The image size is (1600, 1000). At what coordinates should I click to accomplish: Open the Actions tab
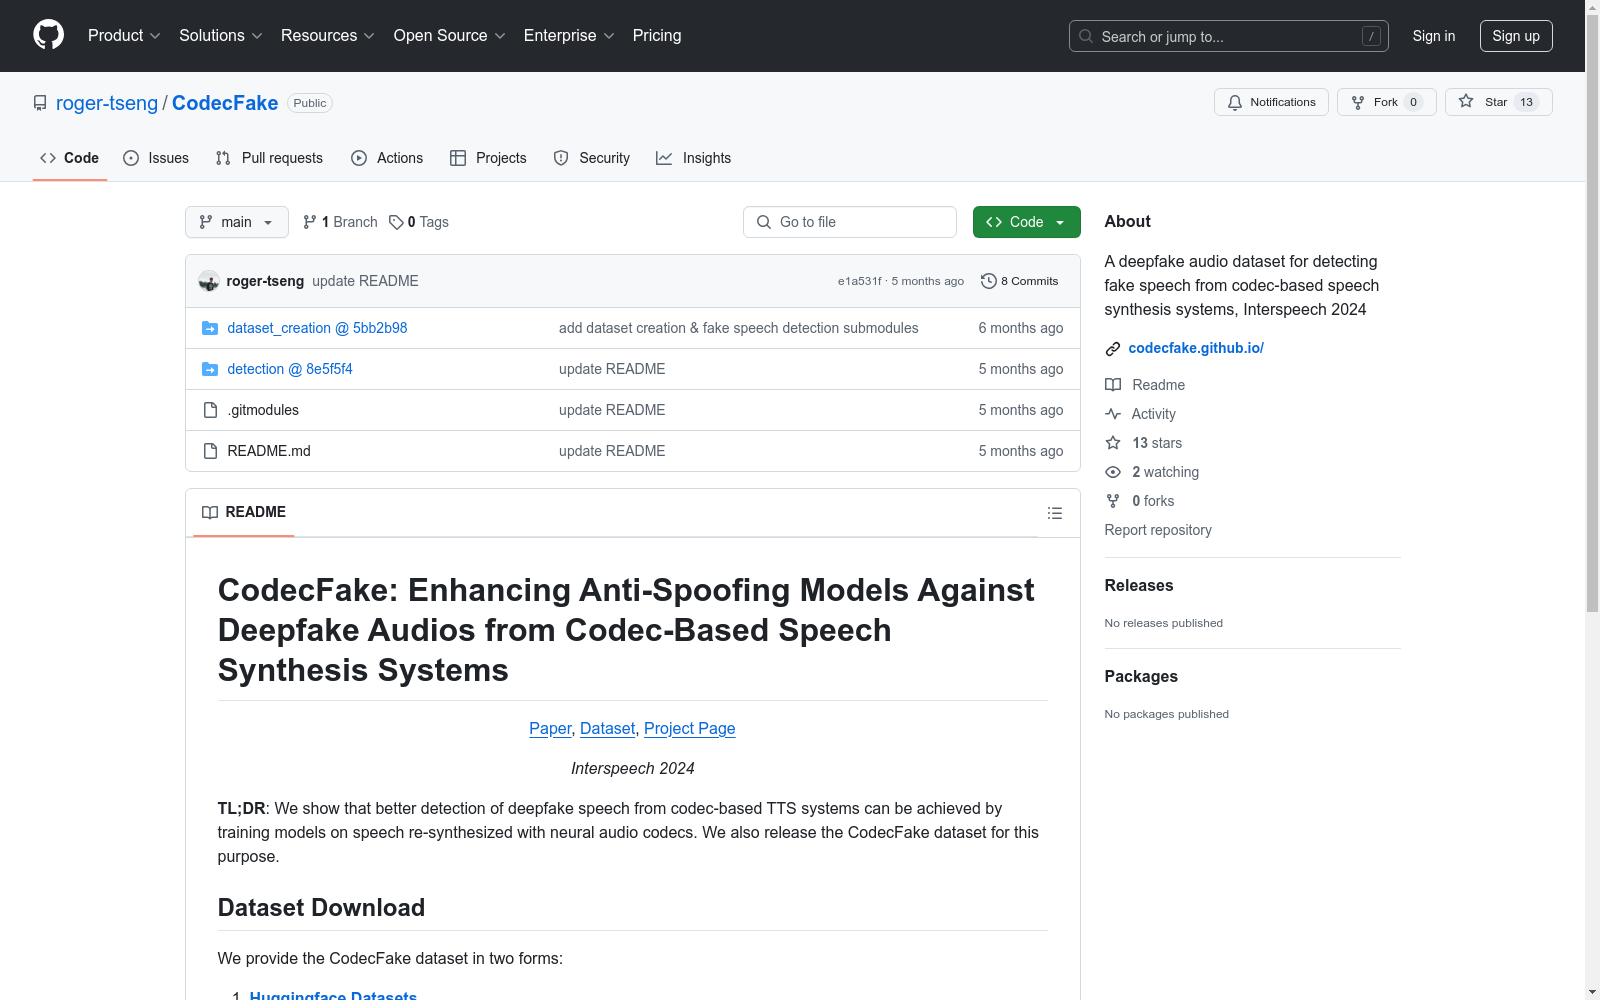pyautogui.click(x=387, y=158)
